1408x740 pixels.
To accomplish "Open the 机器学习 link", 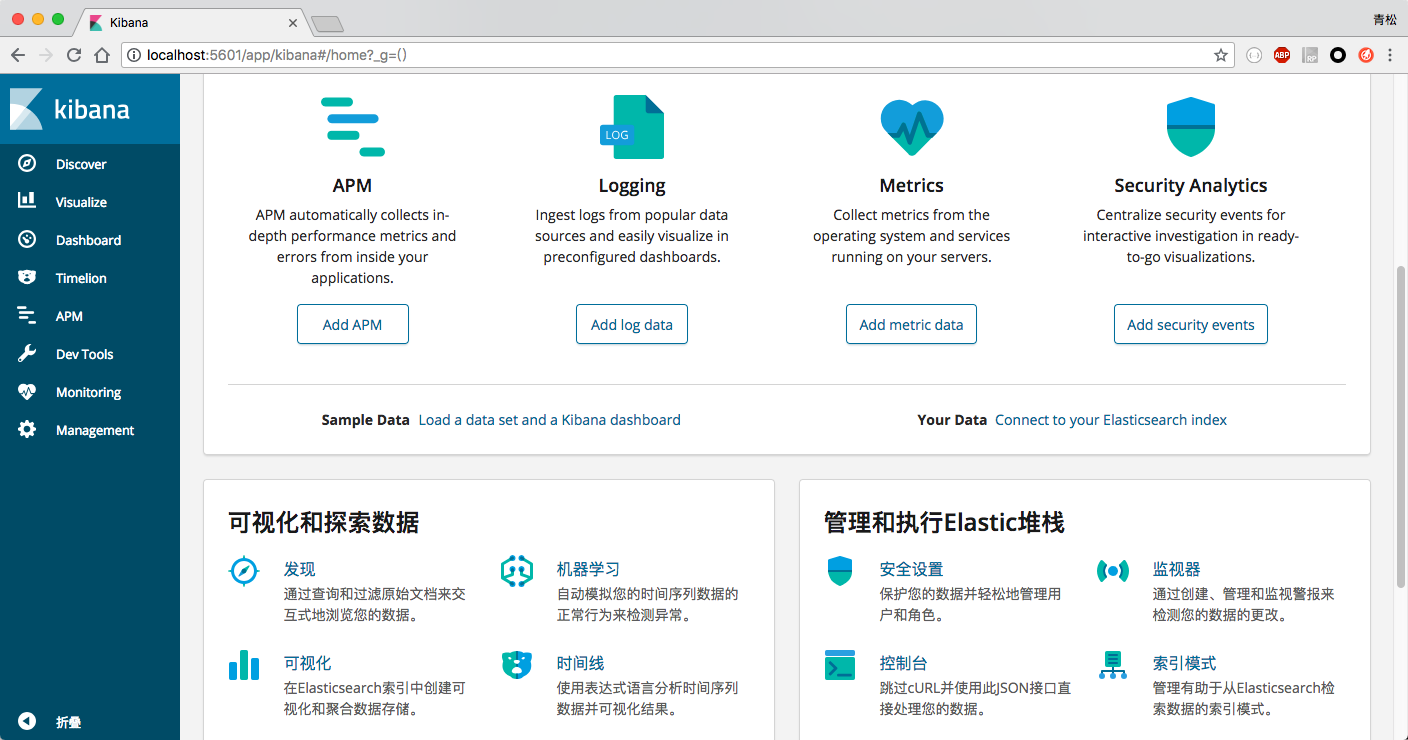I will (x=589, y=569).
